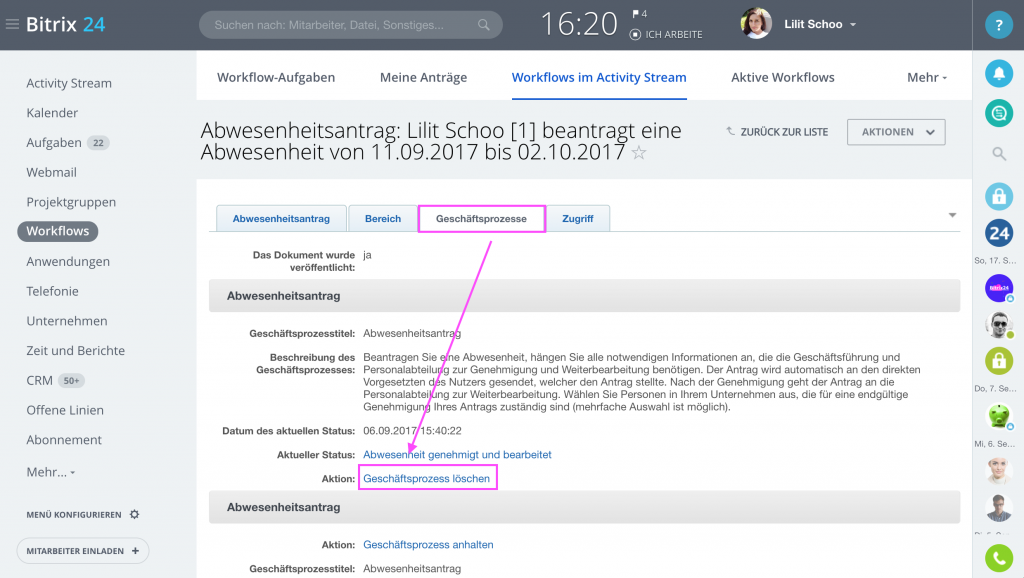Switch to Workflow-Aufgaben tab
The height and width of the screenshot is (578, 1024).
276,78
